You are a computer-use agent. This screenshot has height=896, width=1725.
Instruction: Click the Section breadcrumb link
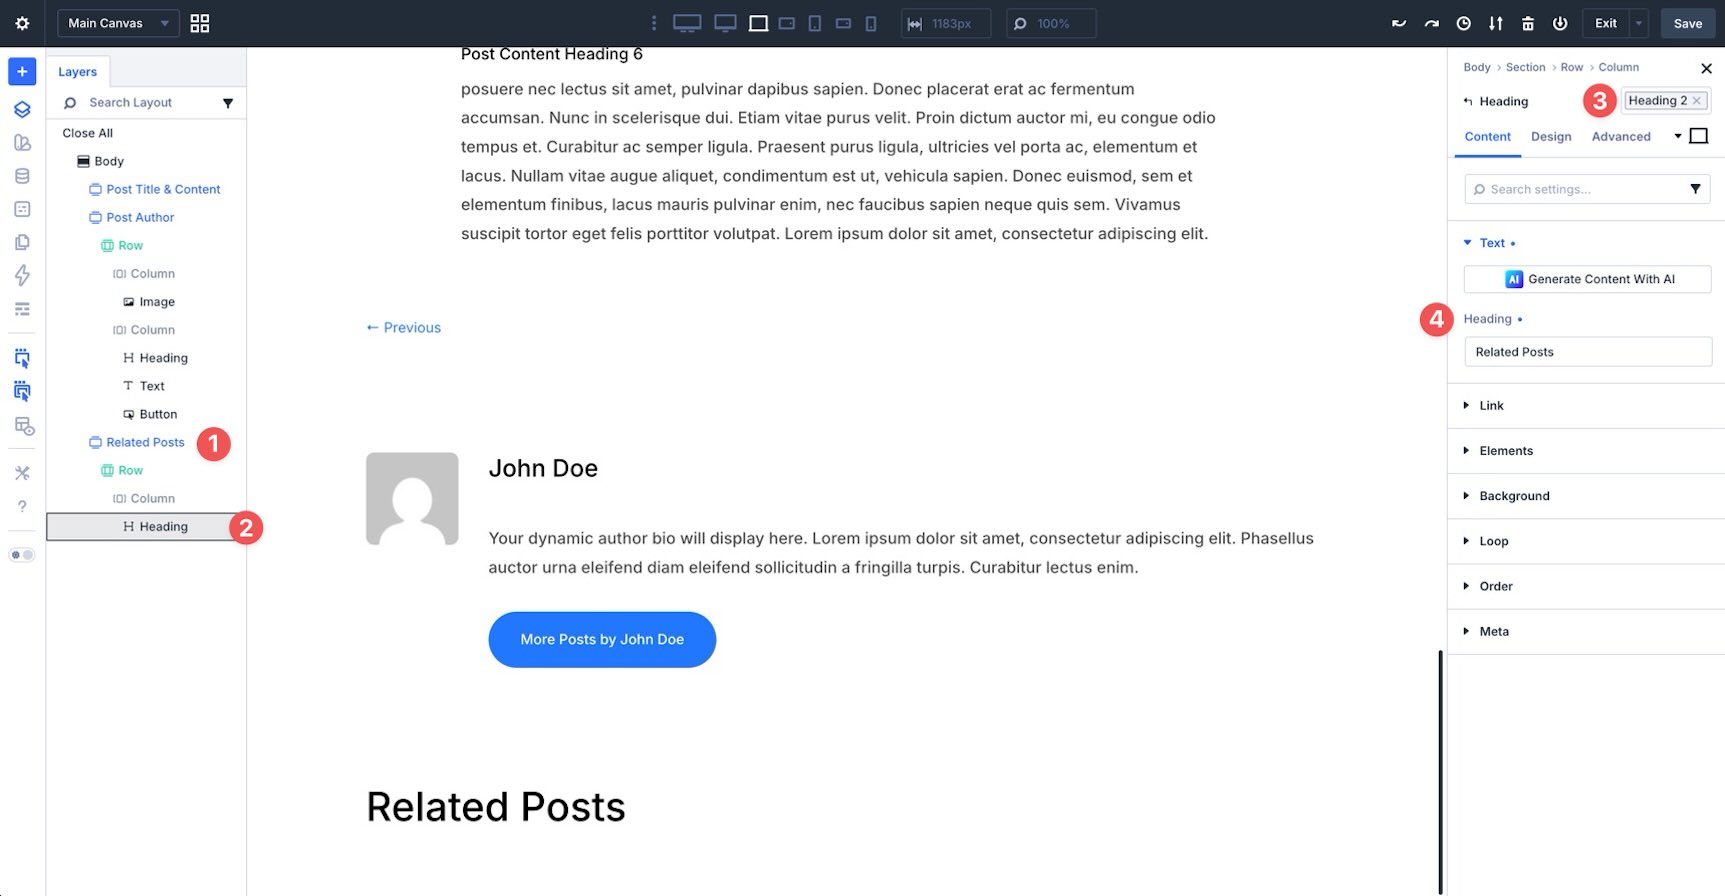click(x=1525, y=67)
